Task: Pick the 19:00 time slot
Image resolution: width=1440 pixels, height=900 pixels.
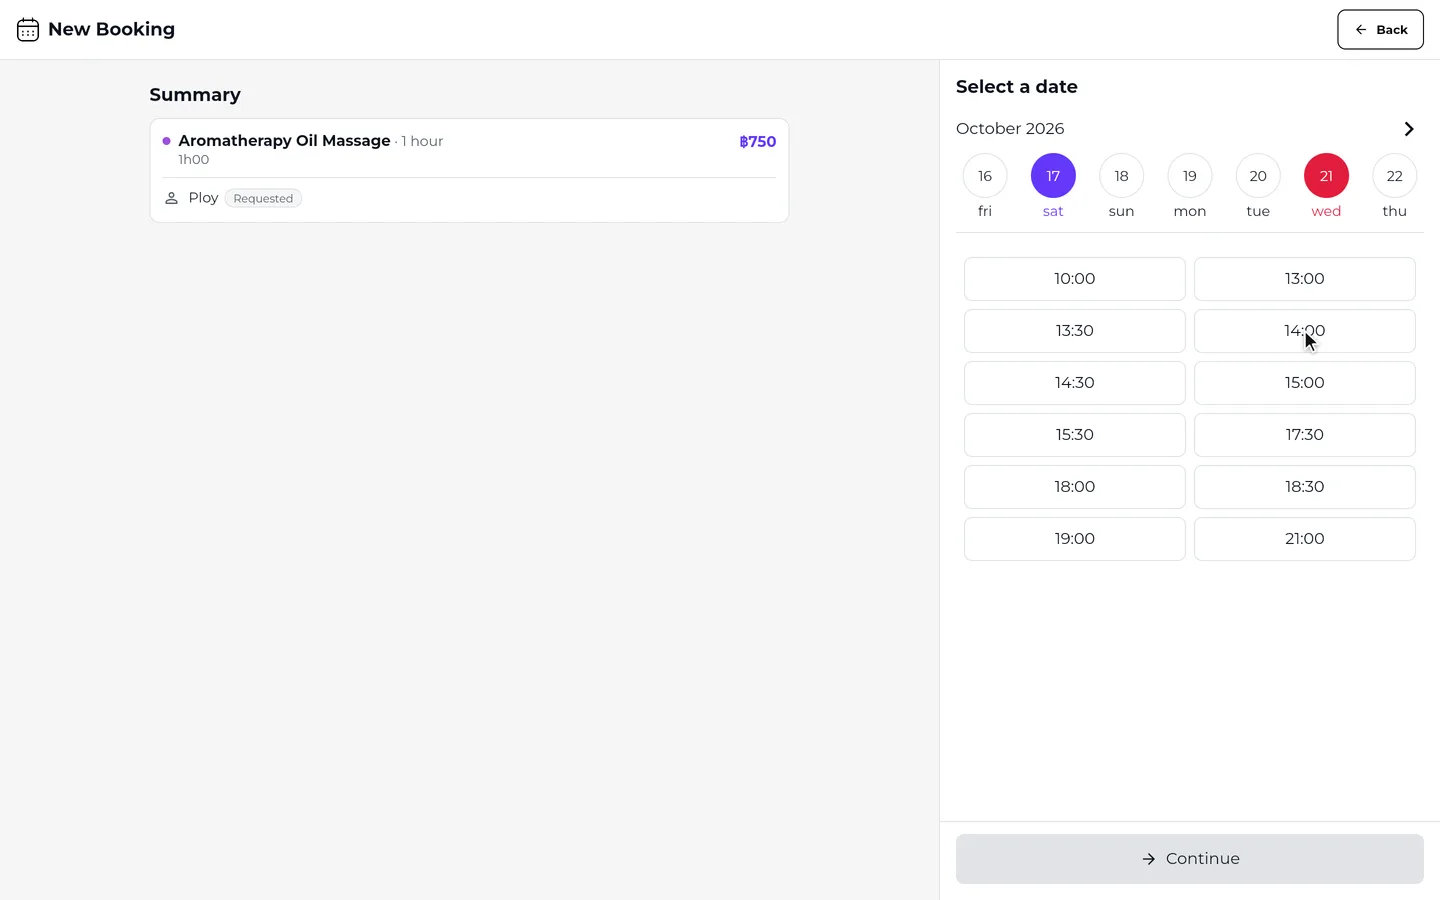Action: 1075,539
